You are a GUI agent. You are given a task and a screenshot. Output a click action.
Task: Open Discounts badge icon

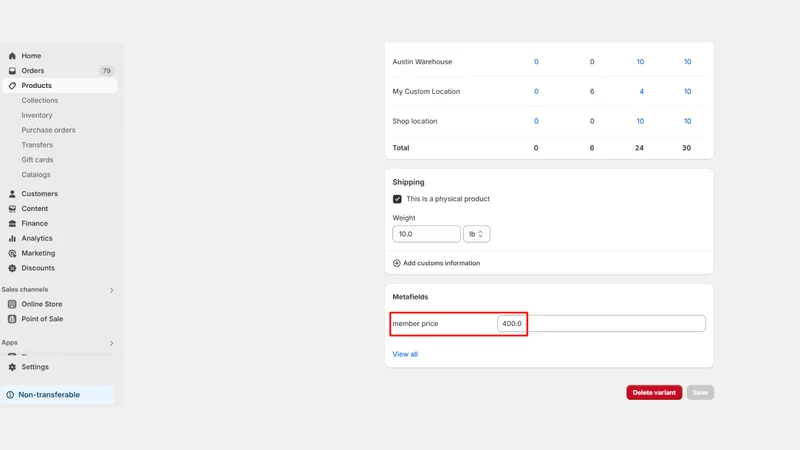point(12,268)
